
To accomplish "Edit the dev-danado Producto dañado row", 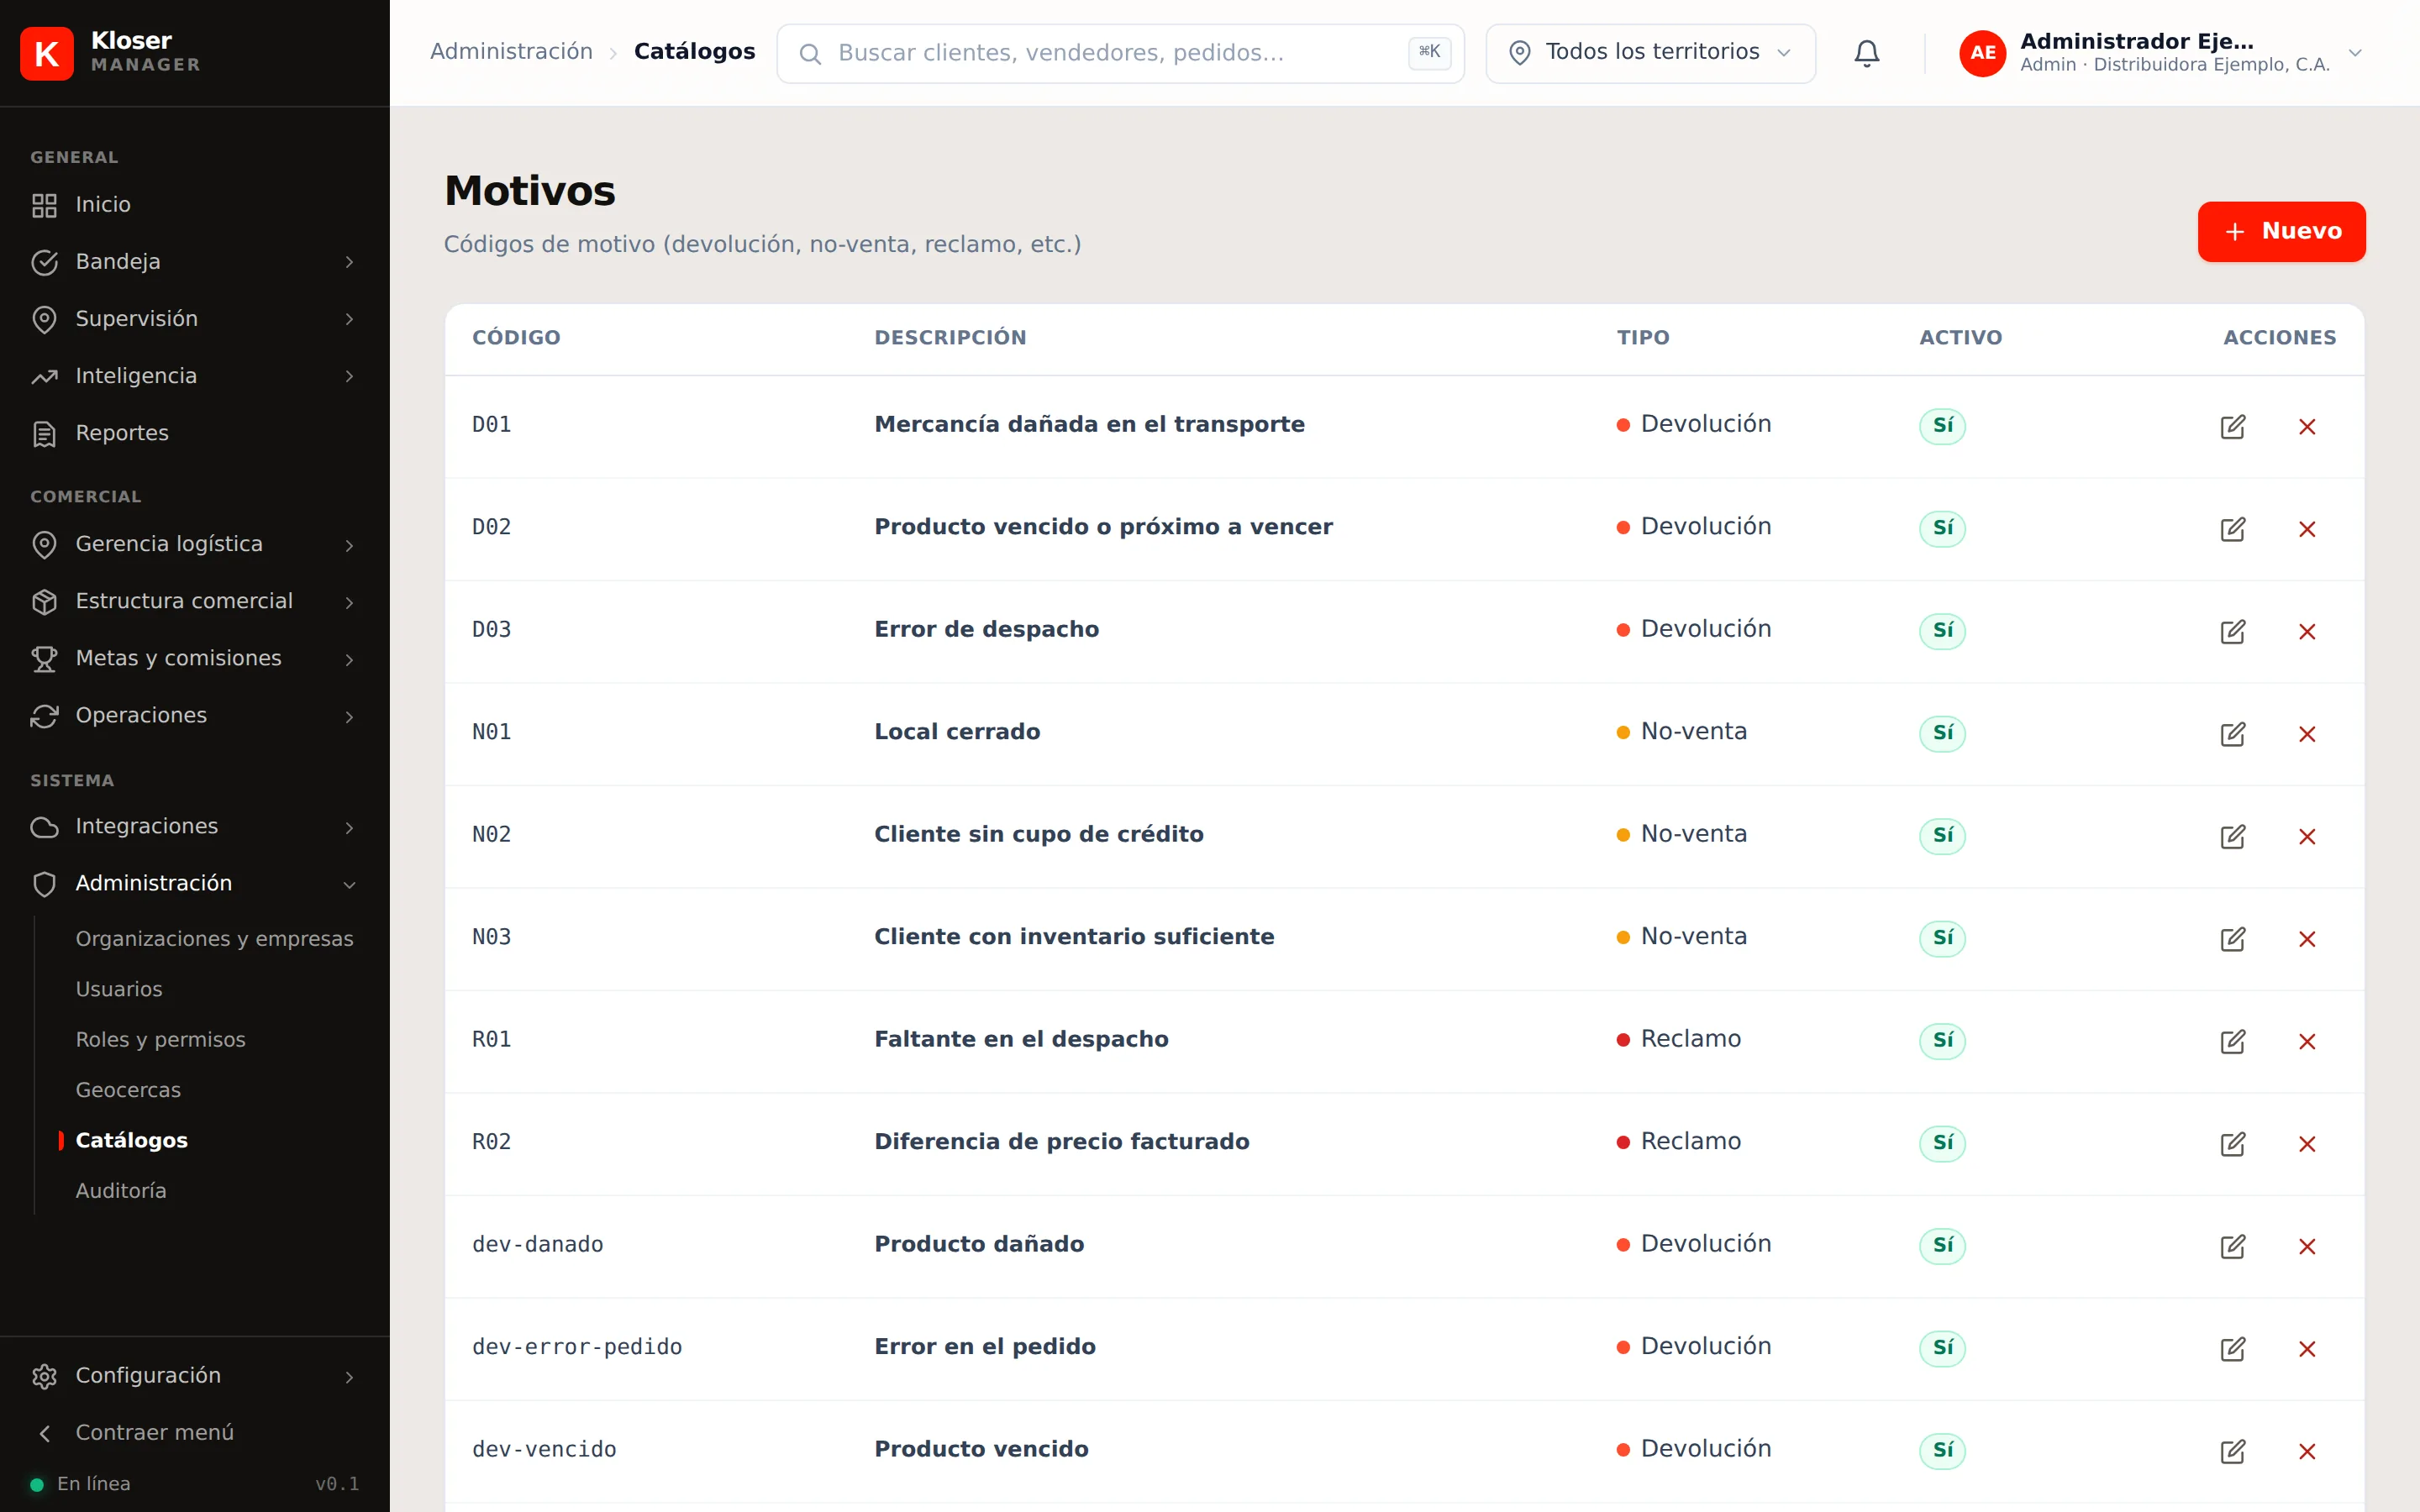I will click(2232, 1247).
